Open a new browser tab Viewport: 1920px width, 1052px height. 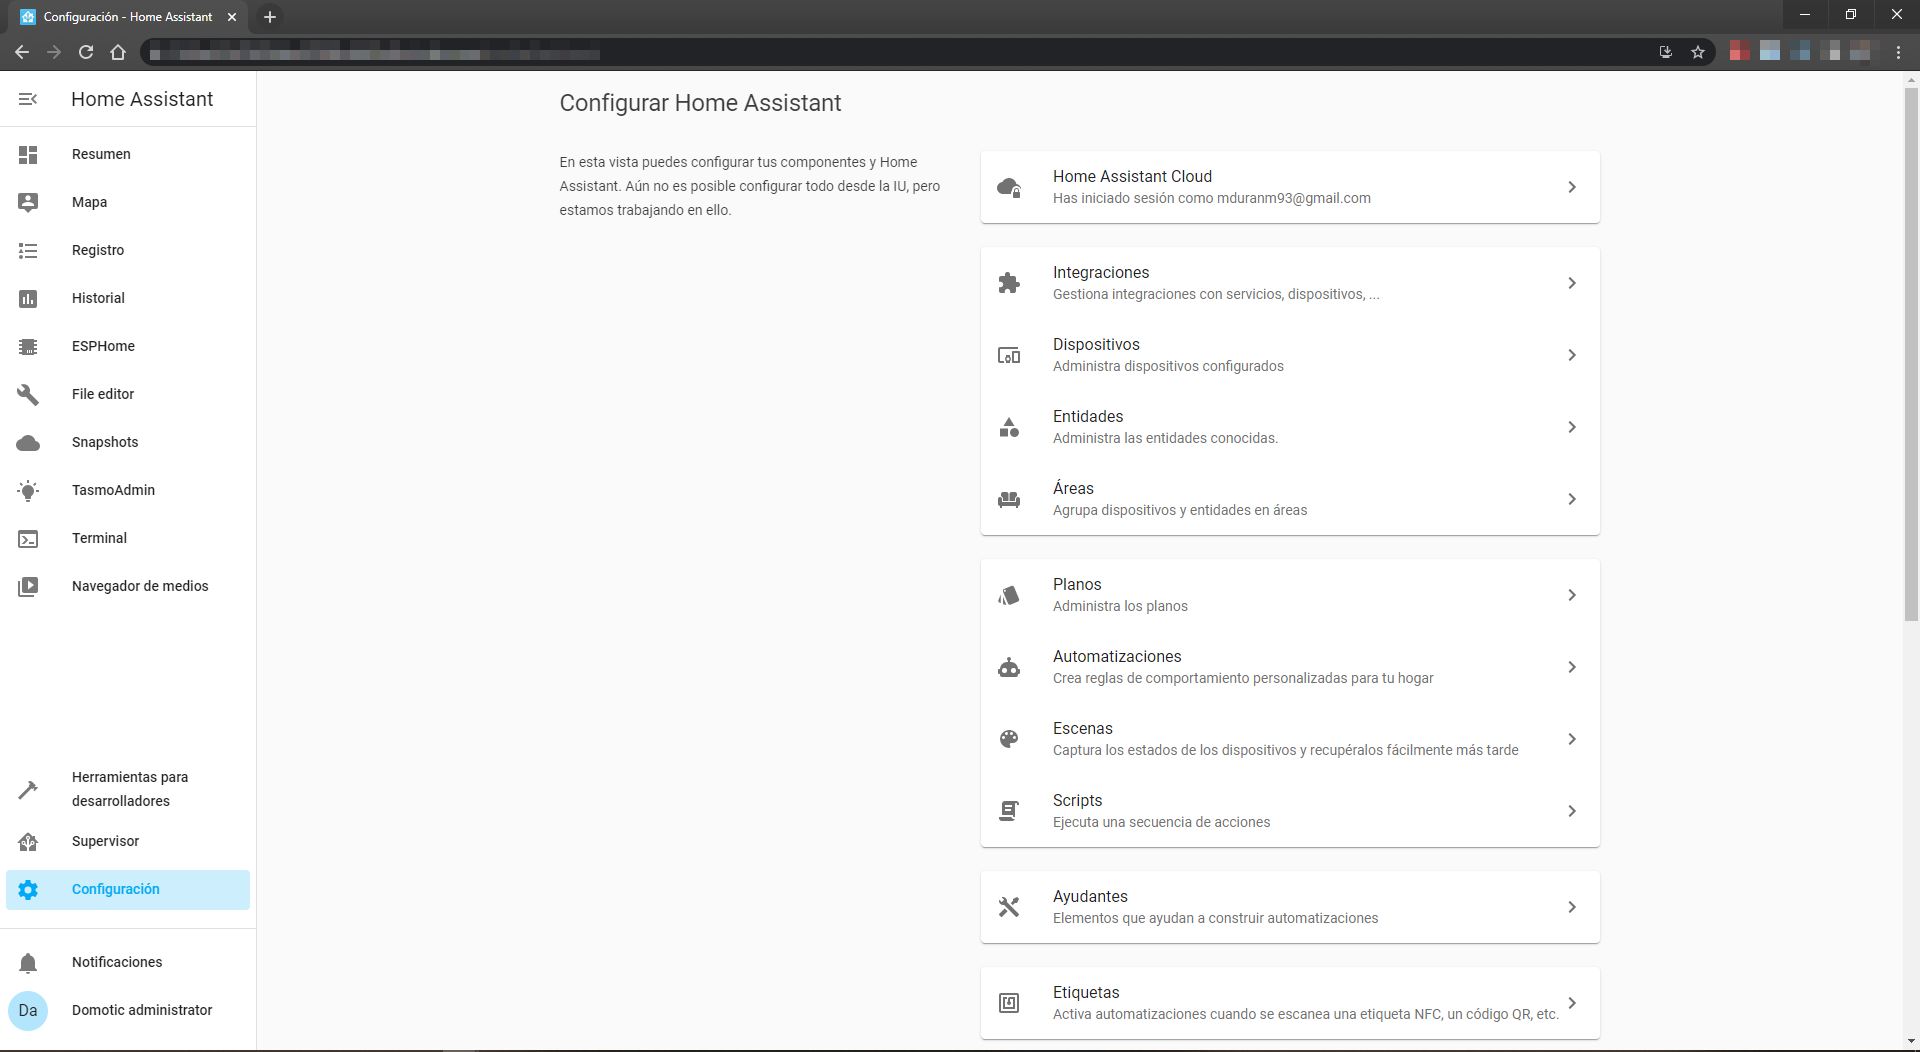(270, 17)
